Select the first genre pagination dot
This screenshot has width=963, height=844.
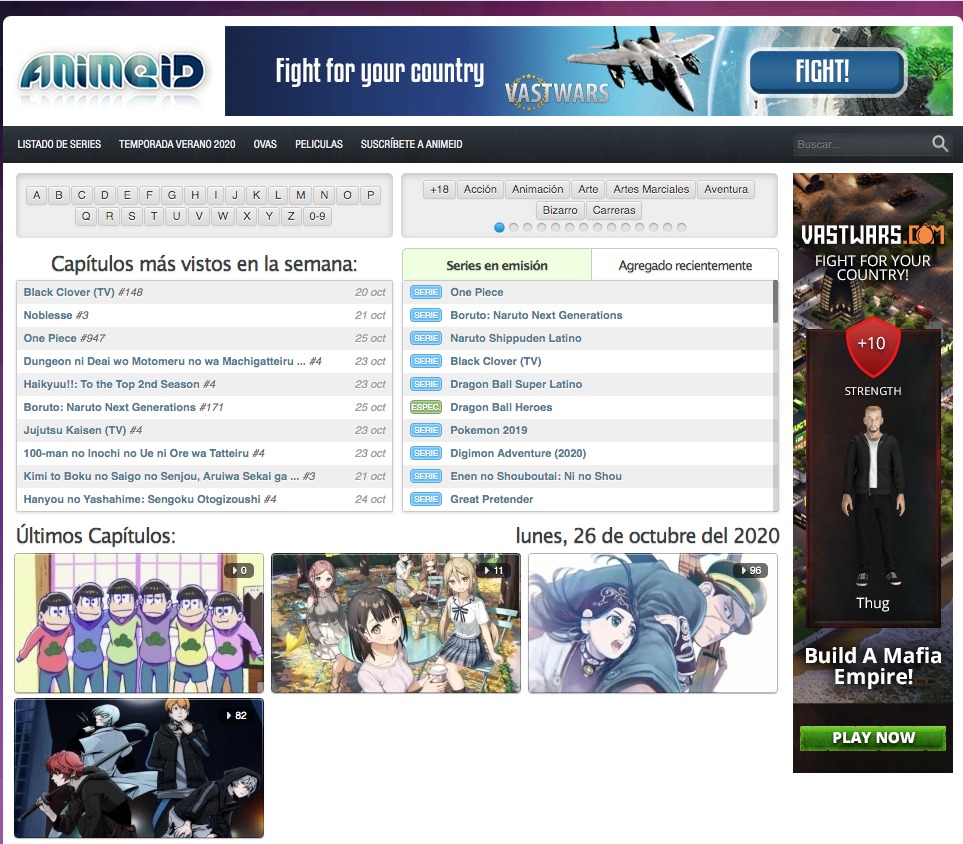[499, 227]
